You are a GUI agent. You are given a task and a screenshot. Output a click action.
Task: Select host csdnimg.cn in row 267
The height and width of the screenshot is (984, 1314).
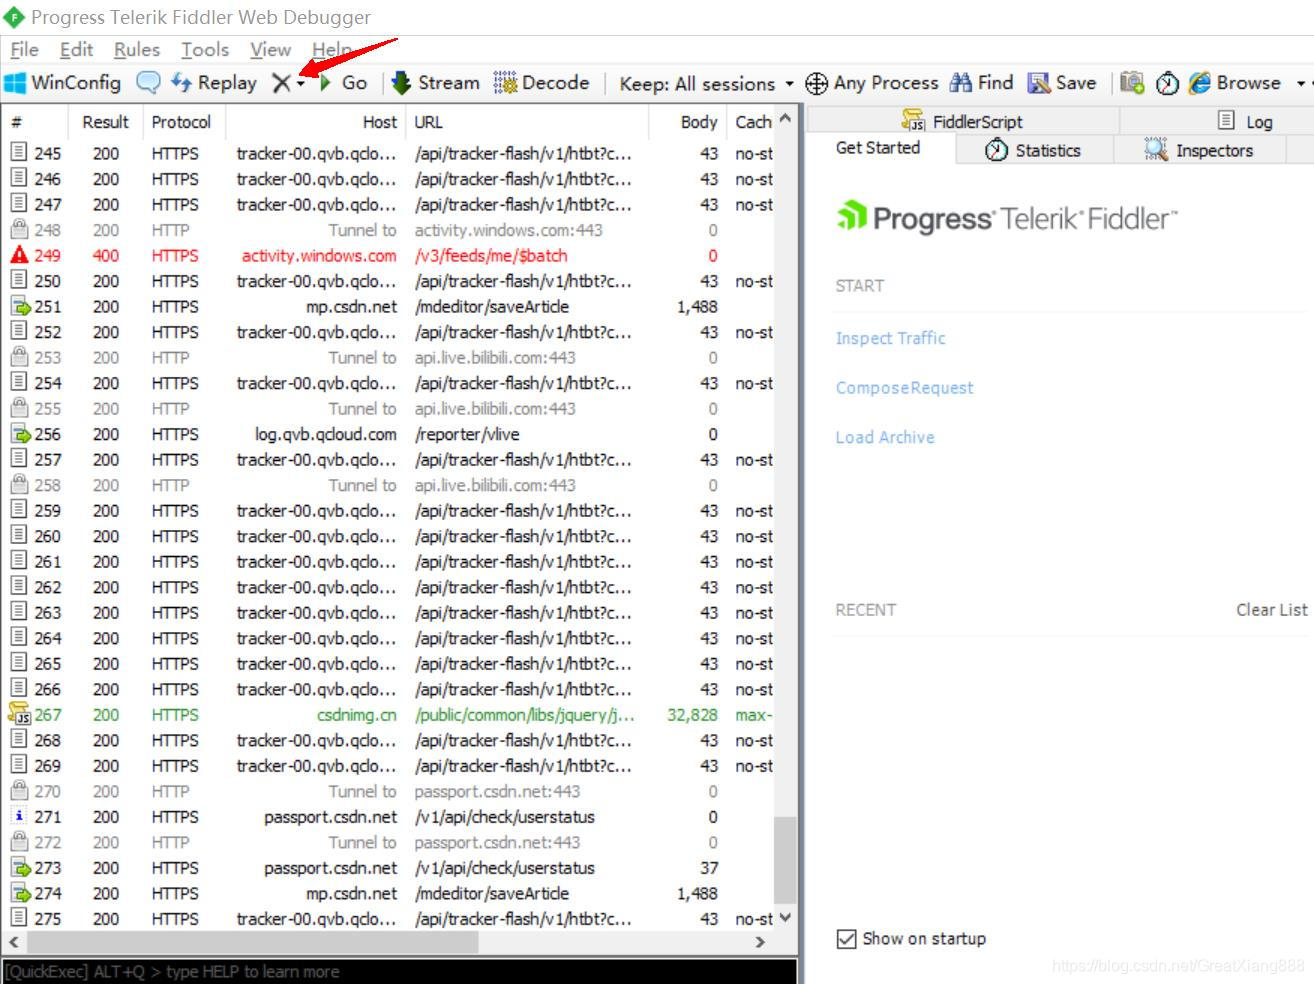[357, 715]
